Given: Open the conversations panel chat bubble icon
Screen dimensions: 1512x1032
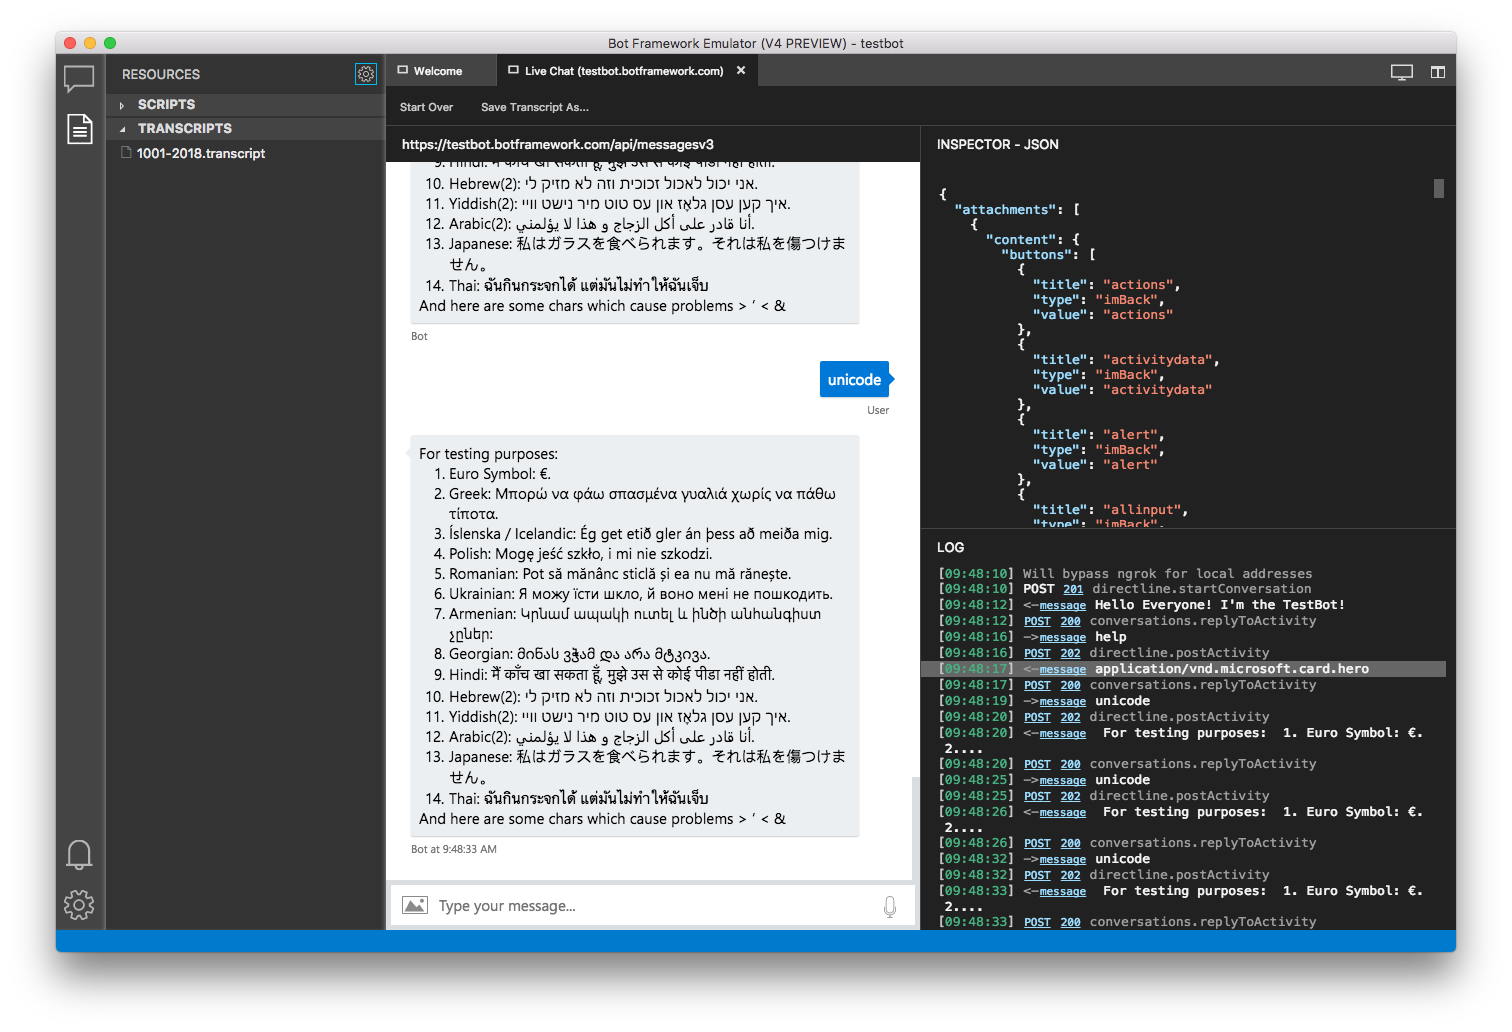Looking at the screenshot, I should 79,78.
